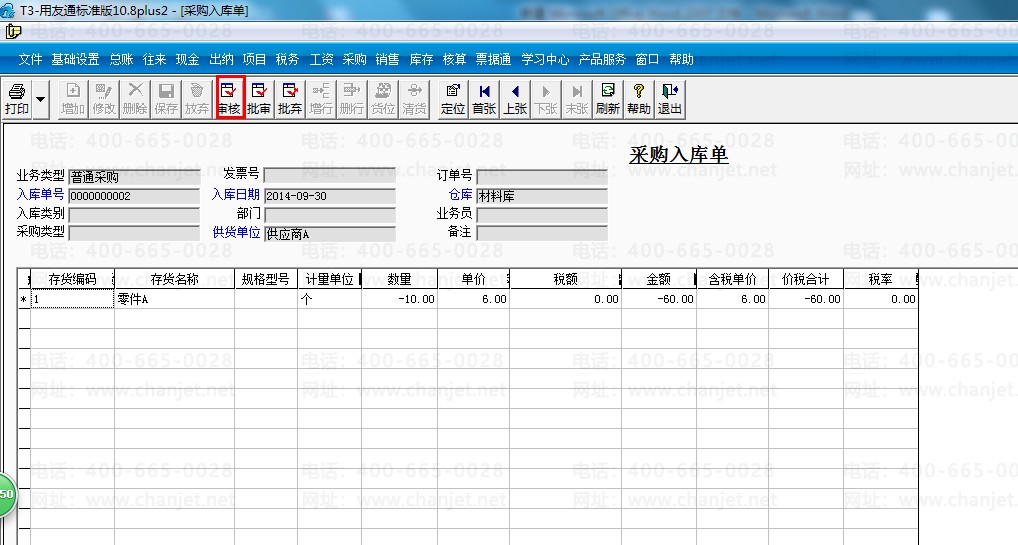Click the small folder icon below the title bar

click(13, 31)
